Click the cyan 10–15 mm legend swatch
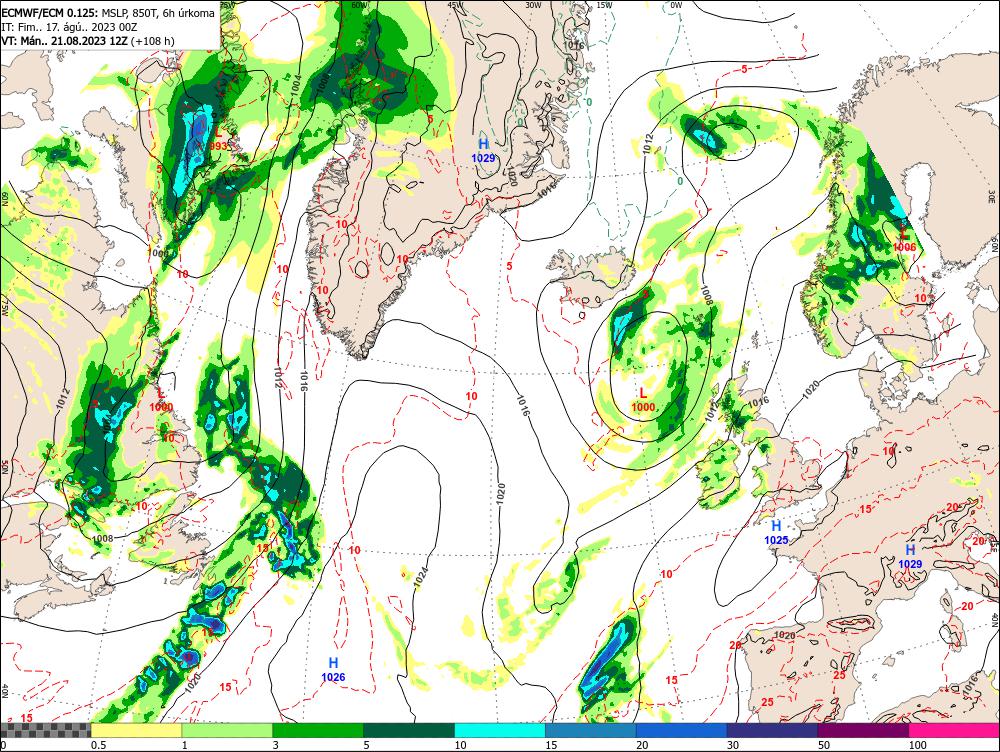This screenshot has height=752, width=1000. click(x=500, y=730)
